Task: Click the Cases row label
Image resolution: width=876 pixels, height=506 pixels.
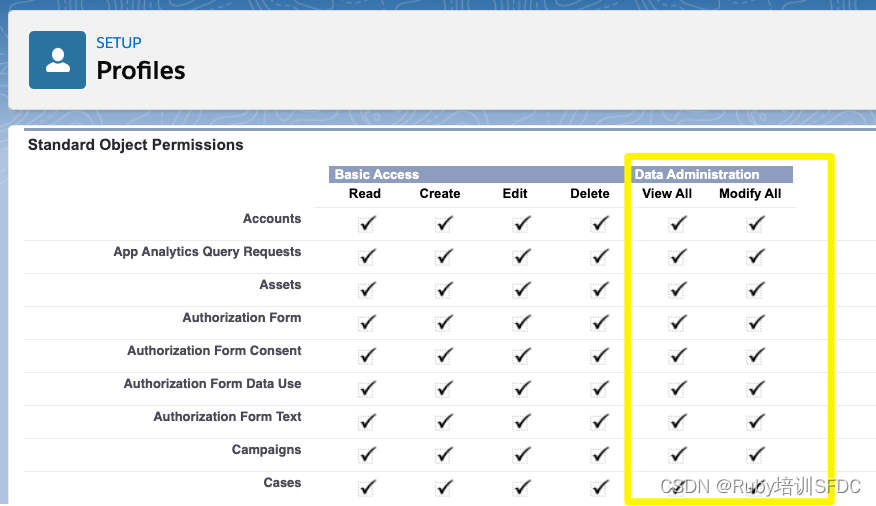Action: (282, 483)
